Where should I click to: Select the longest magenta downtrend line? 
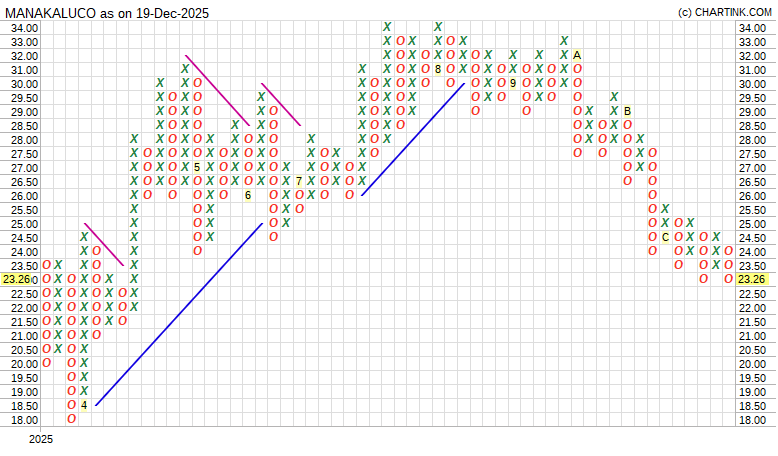pos(217,90)
